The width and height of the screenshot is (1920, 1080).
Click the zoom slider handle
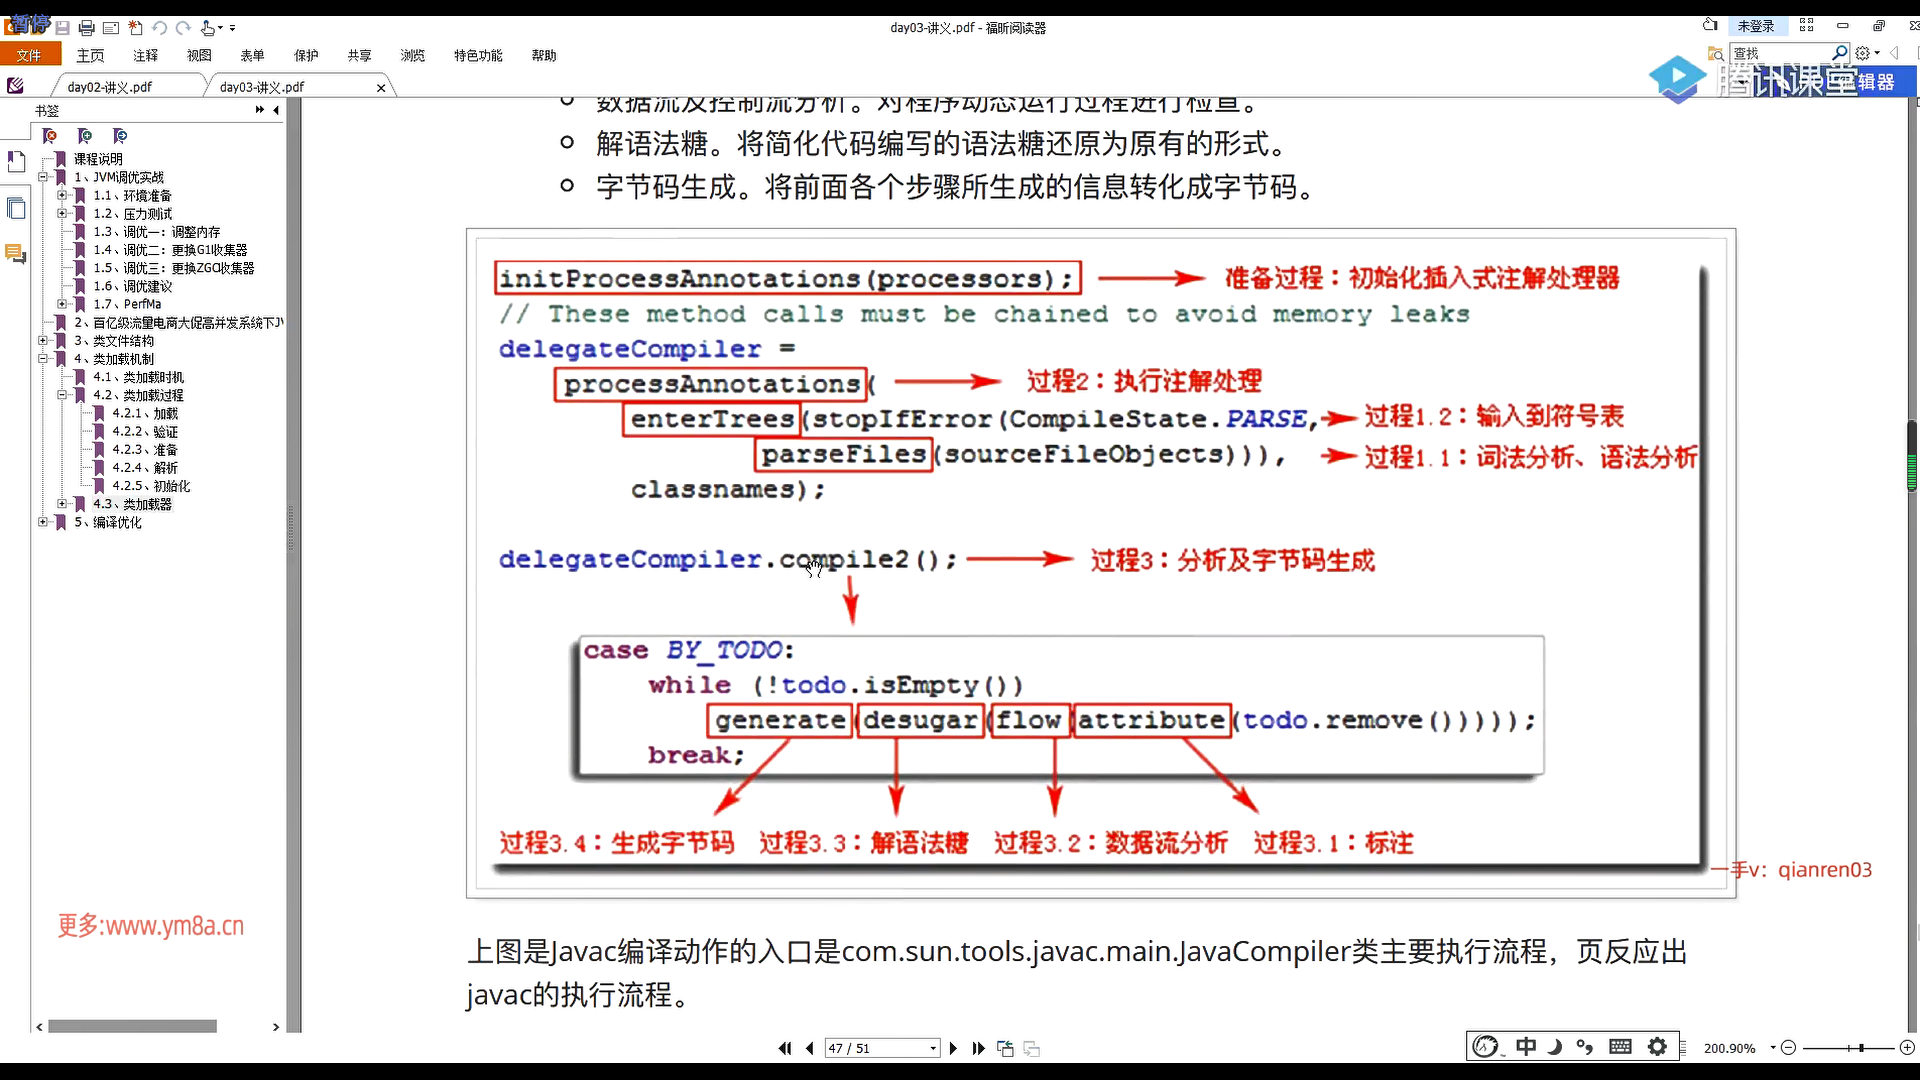click(1861, 1048)
